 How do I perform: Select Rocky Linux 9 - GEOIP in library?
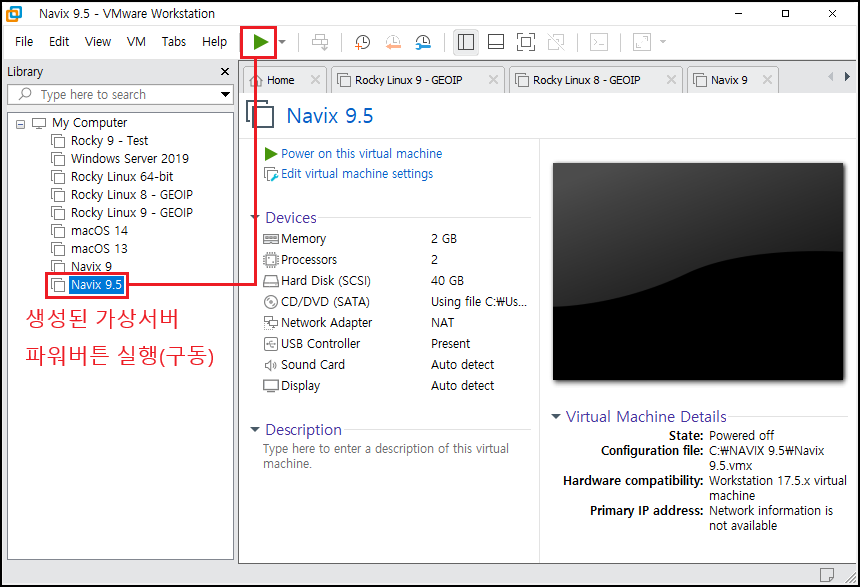132,213
